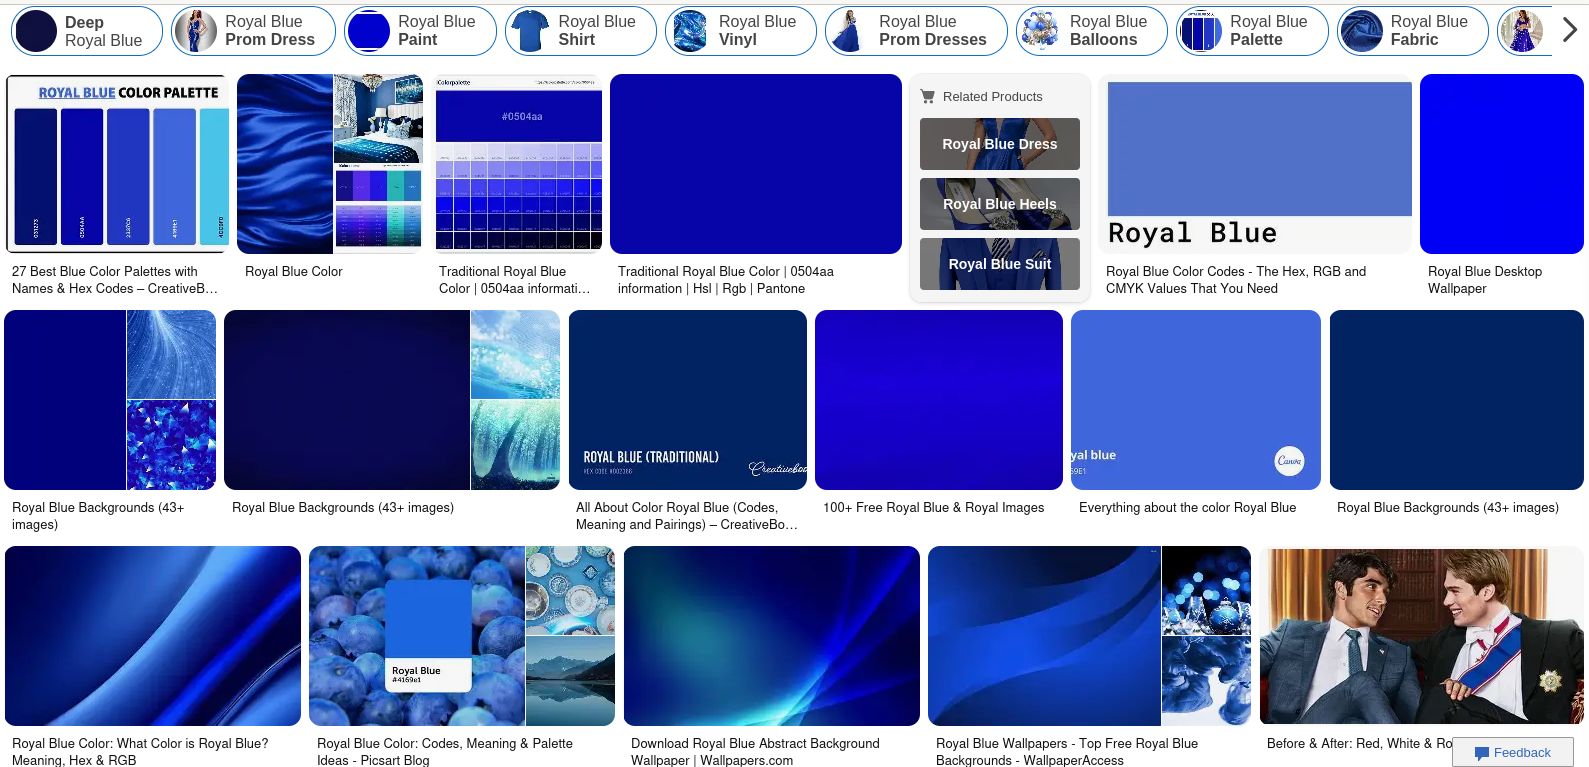Screen dimensions: 1589x767
Task: Open the "Royal Blue Suit" related product
Action: click(x=1000, y=264)
